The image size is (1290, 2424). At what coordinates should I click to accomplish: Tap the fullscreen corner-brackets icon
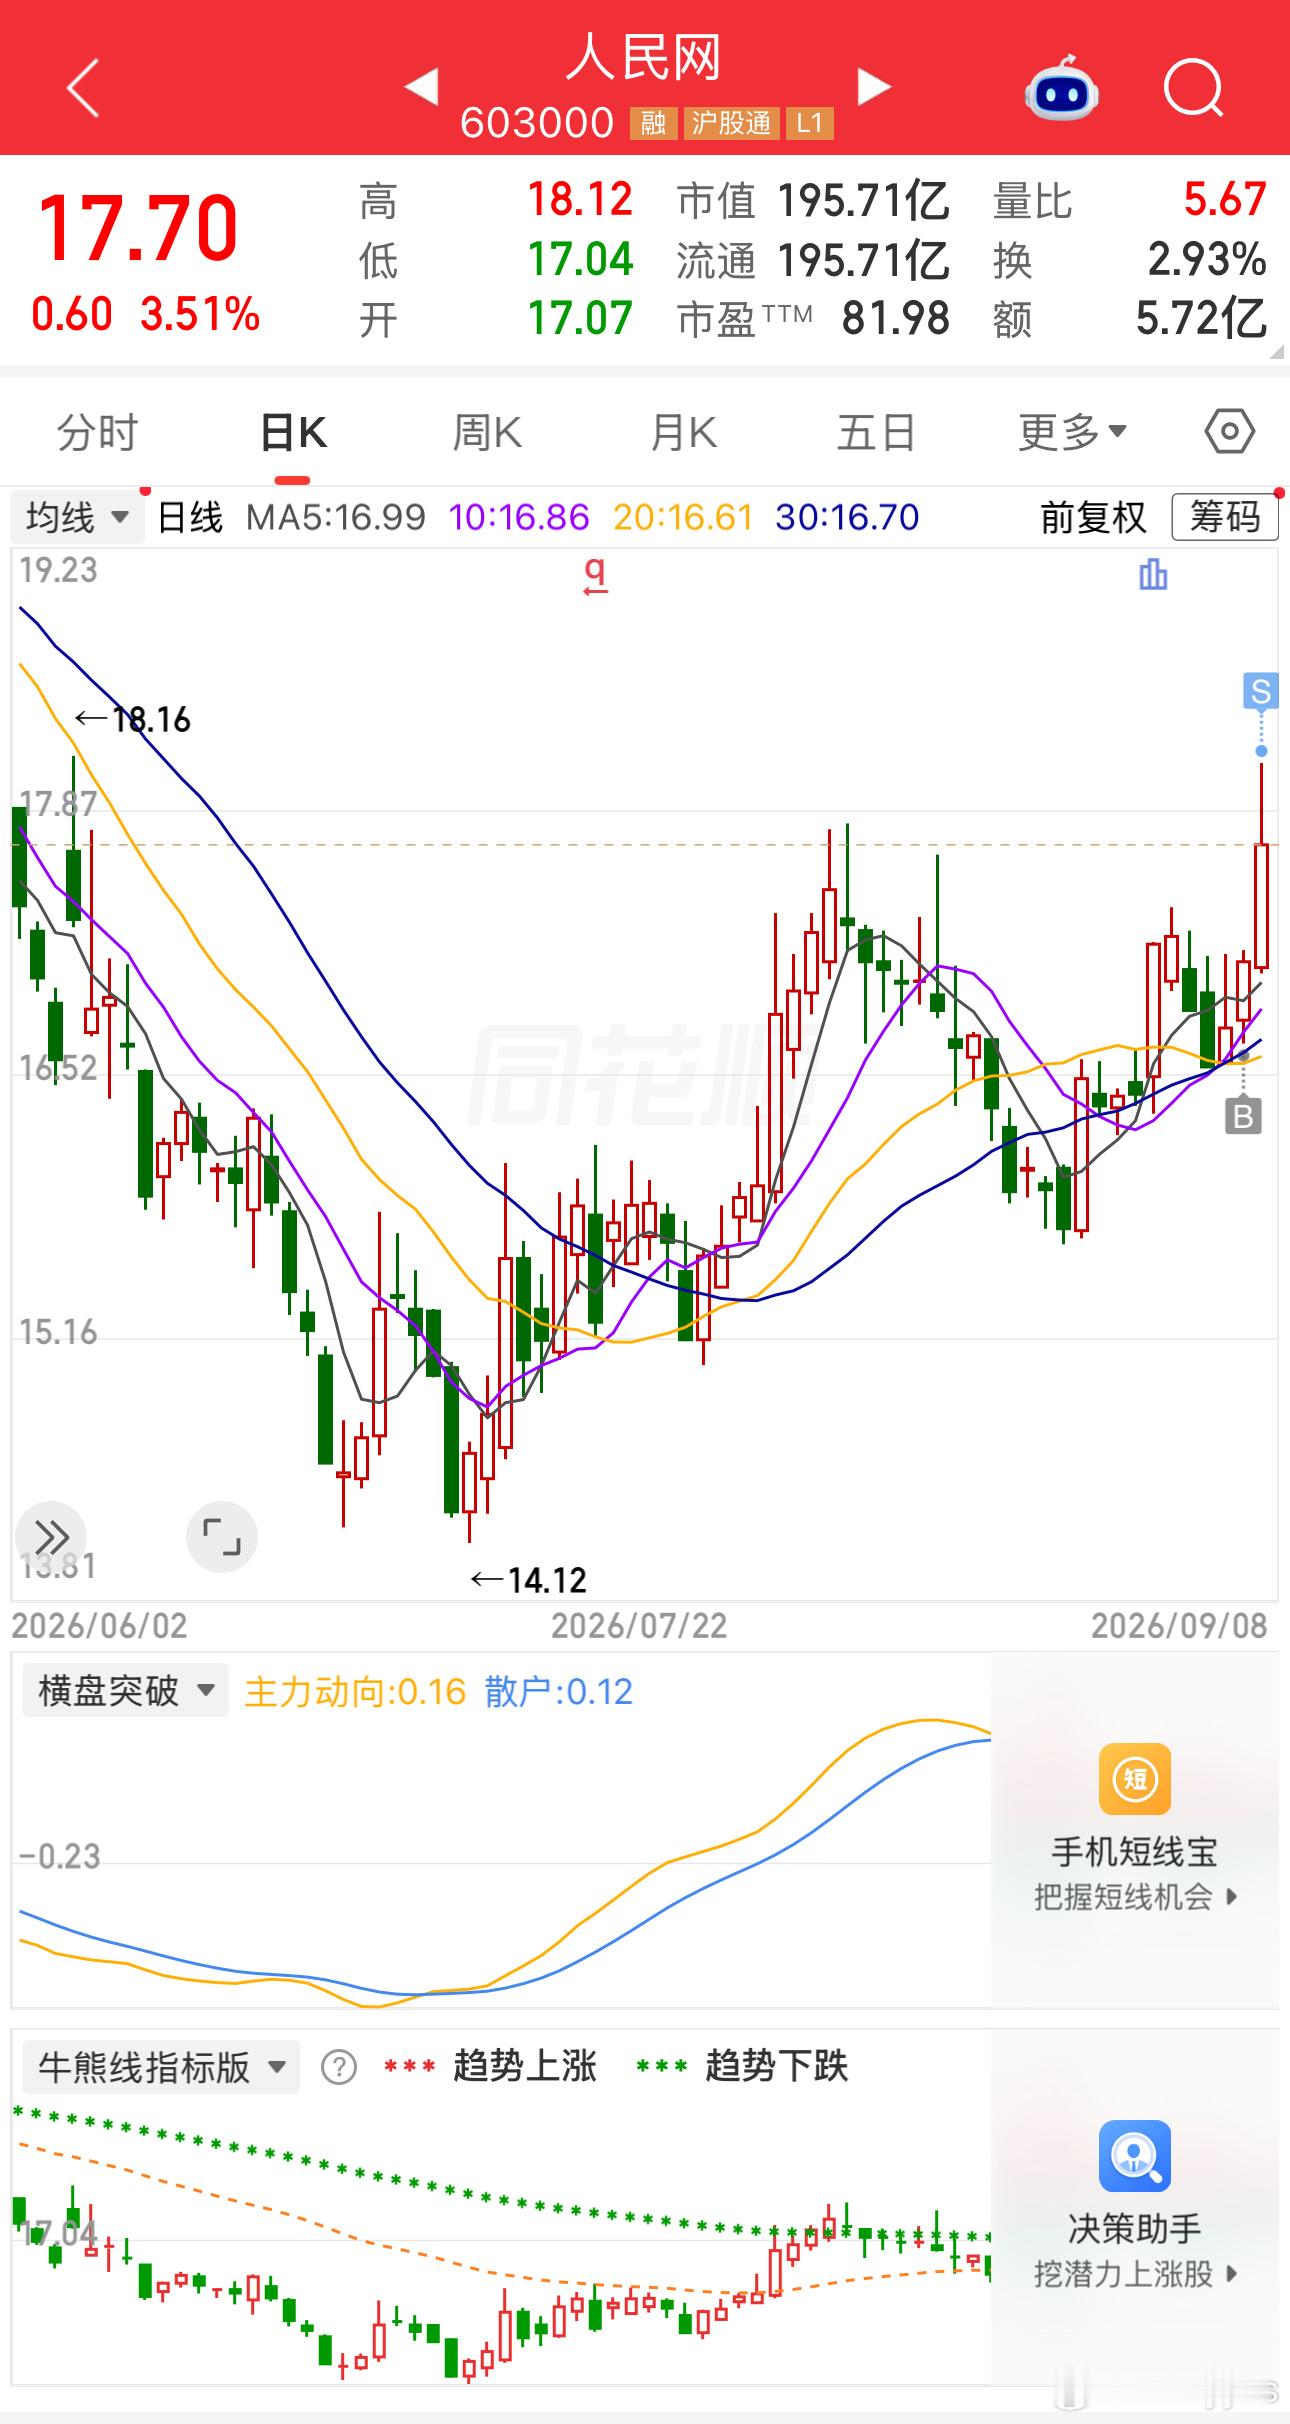coord(222,1536)
